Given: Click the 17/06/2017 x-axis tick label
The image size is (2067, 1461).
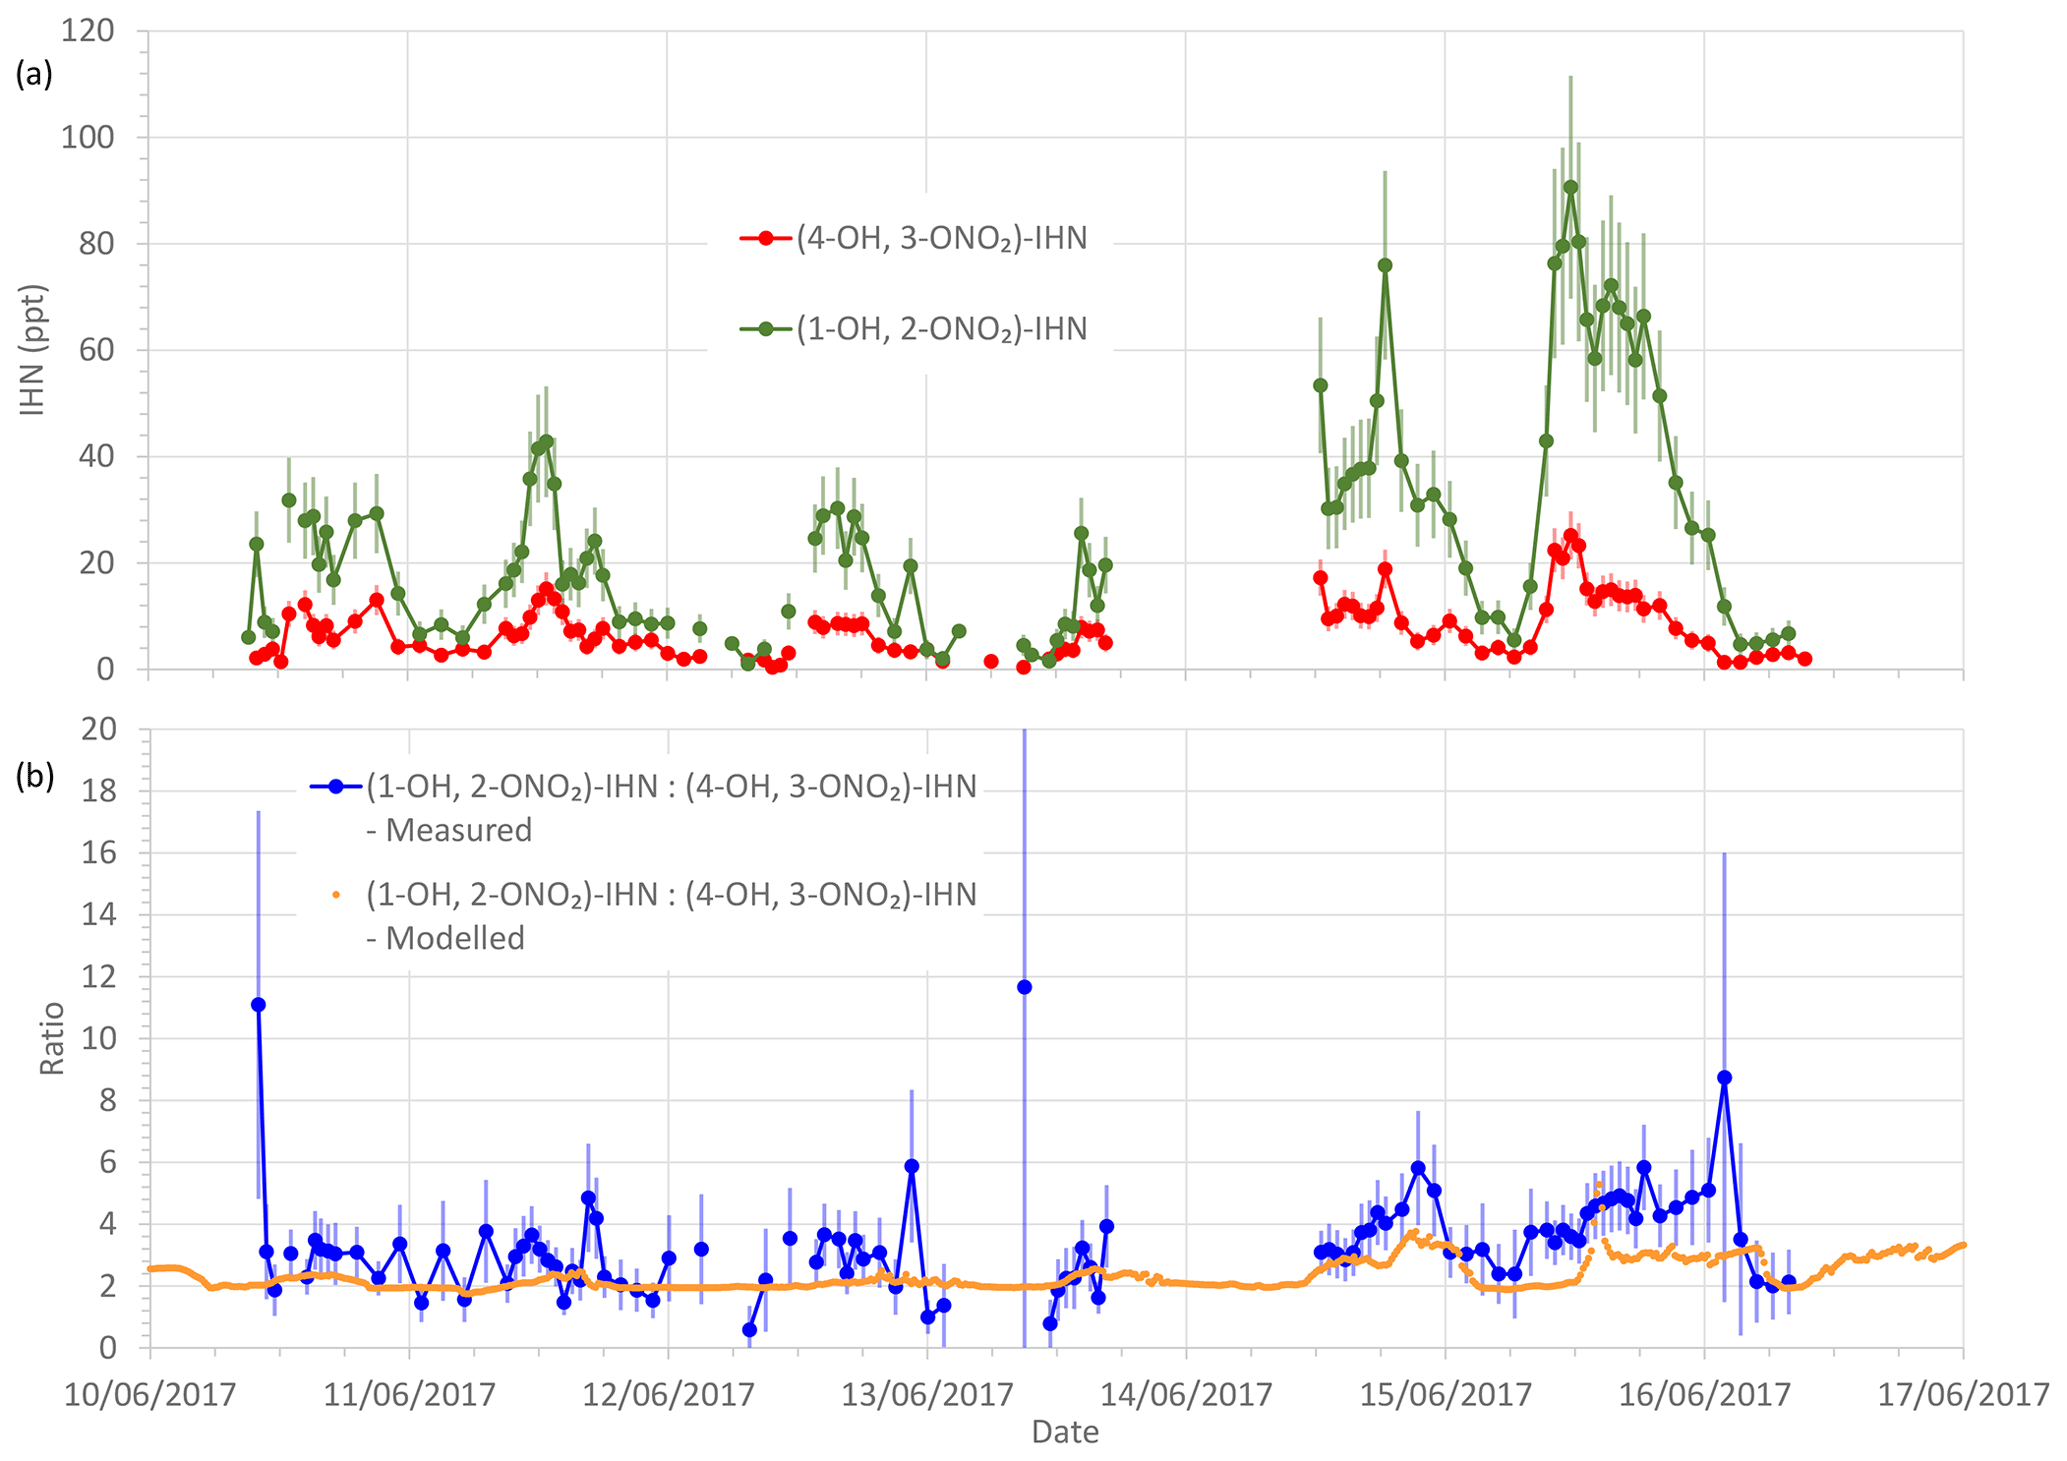Looking at the screenshot, I should pos(1963,1394).
